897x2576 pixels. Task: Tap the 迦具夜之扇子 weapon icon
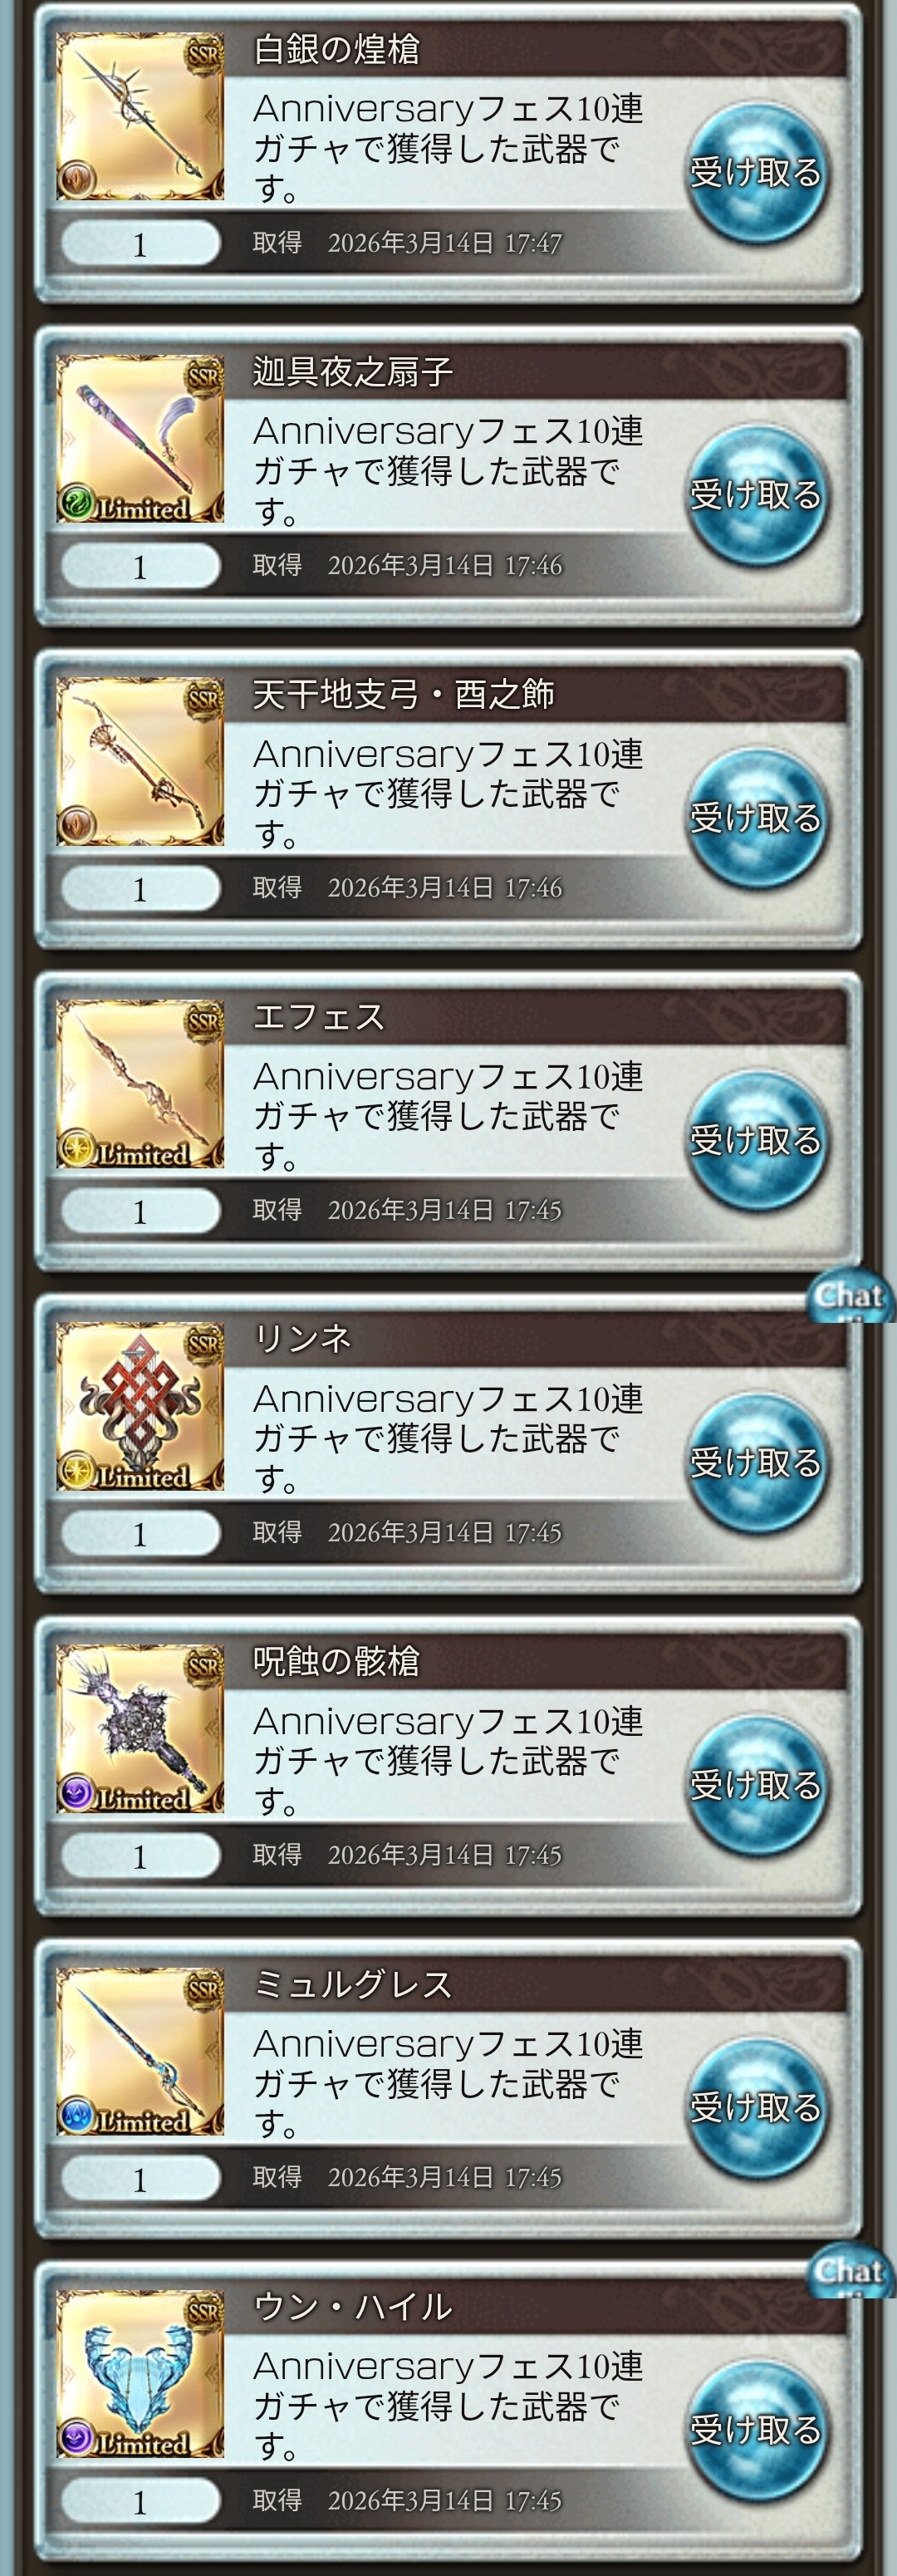[140, 438]
